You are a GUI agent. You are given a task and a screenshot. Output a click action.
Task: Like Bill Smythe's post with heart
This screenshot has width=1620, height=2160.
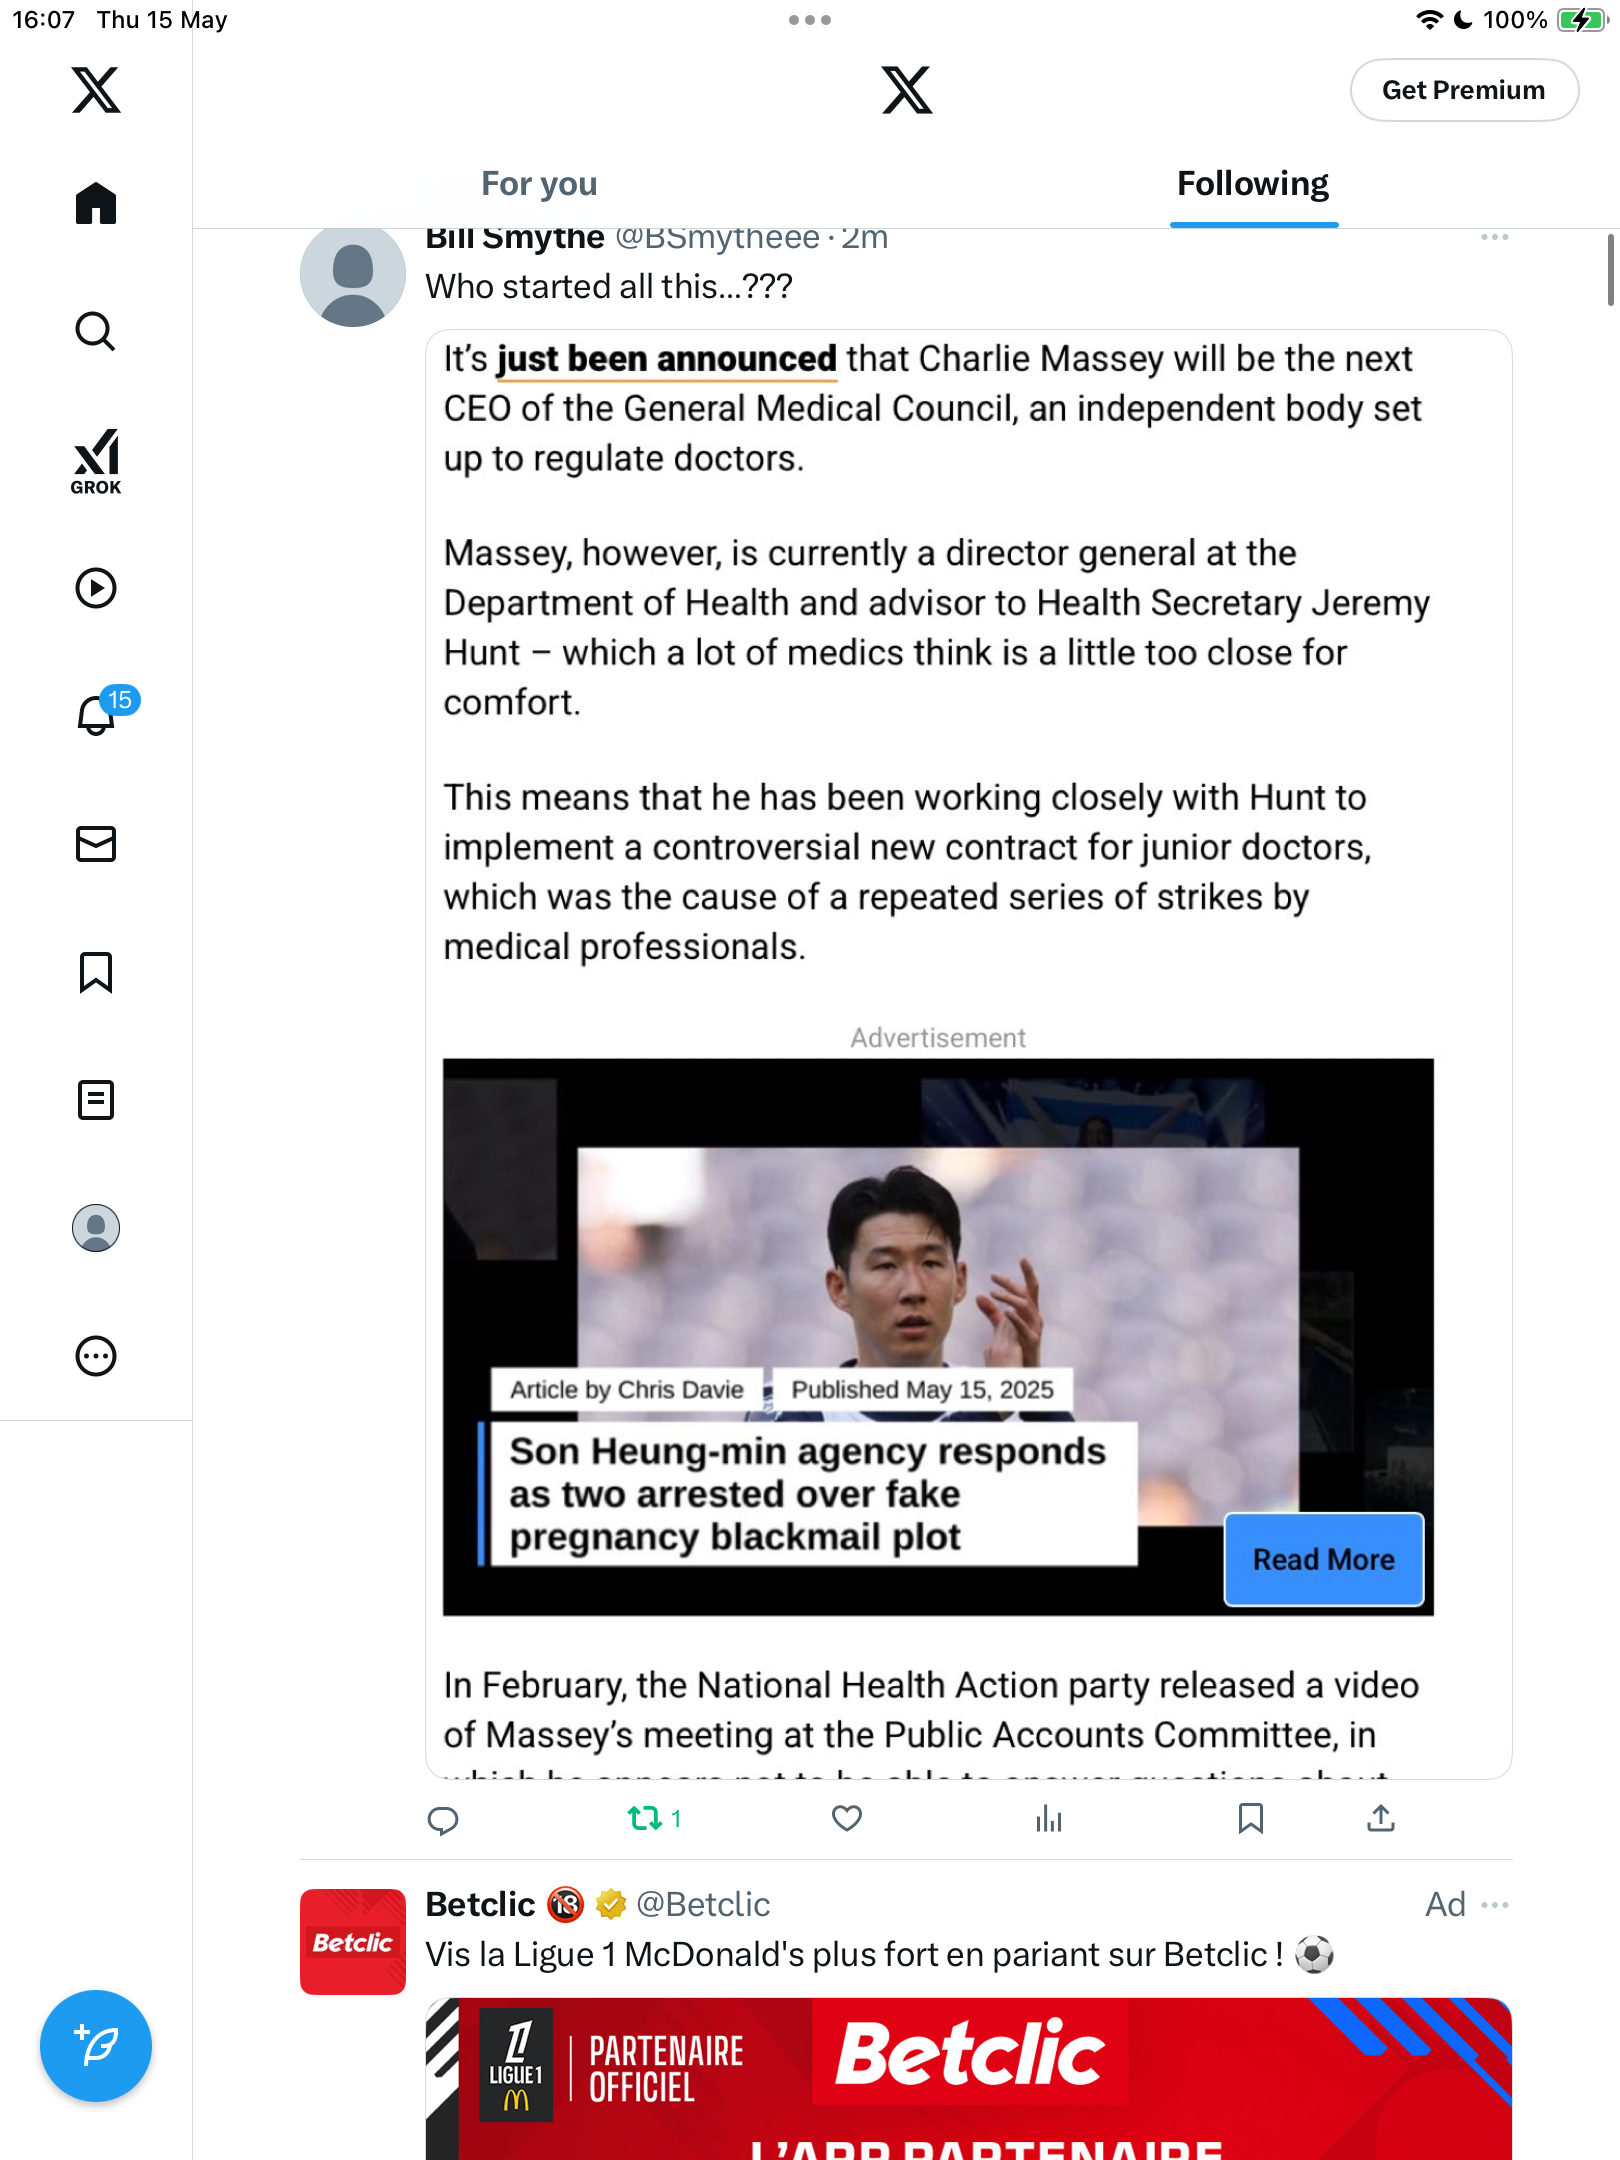coord(847,1818)
